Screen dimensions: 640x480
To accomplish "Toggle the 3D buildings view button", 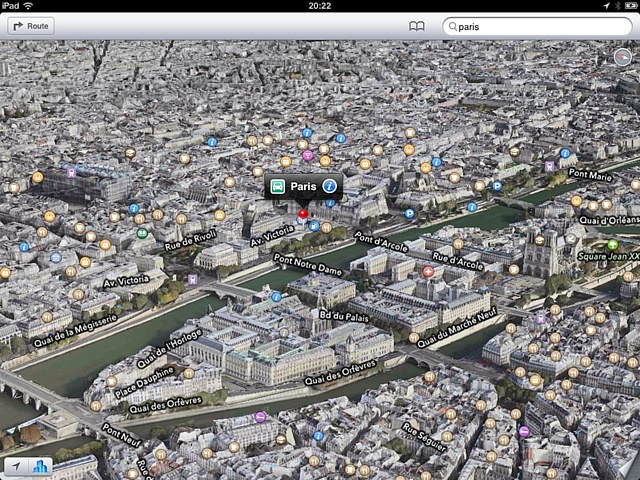I will [x=40, y=466].
